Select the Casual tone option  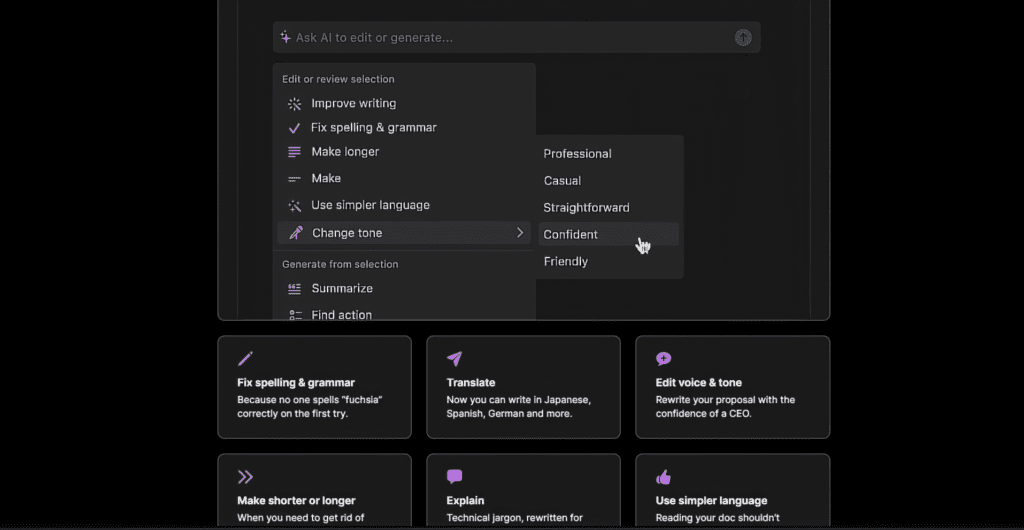(562, 181)
